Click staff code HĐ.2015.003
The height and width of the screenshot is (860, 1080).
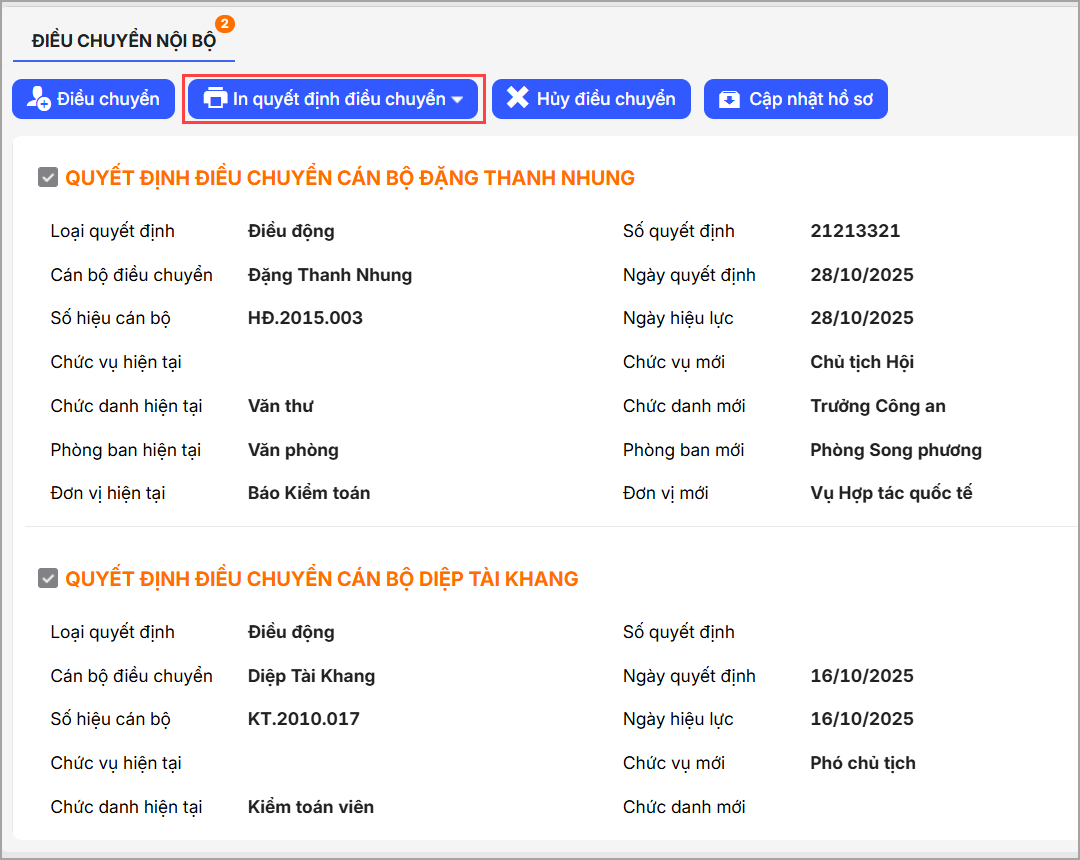point(305,318)
